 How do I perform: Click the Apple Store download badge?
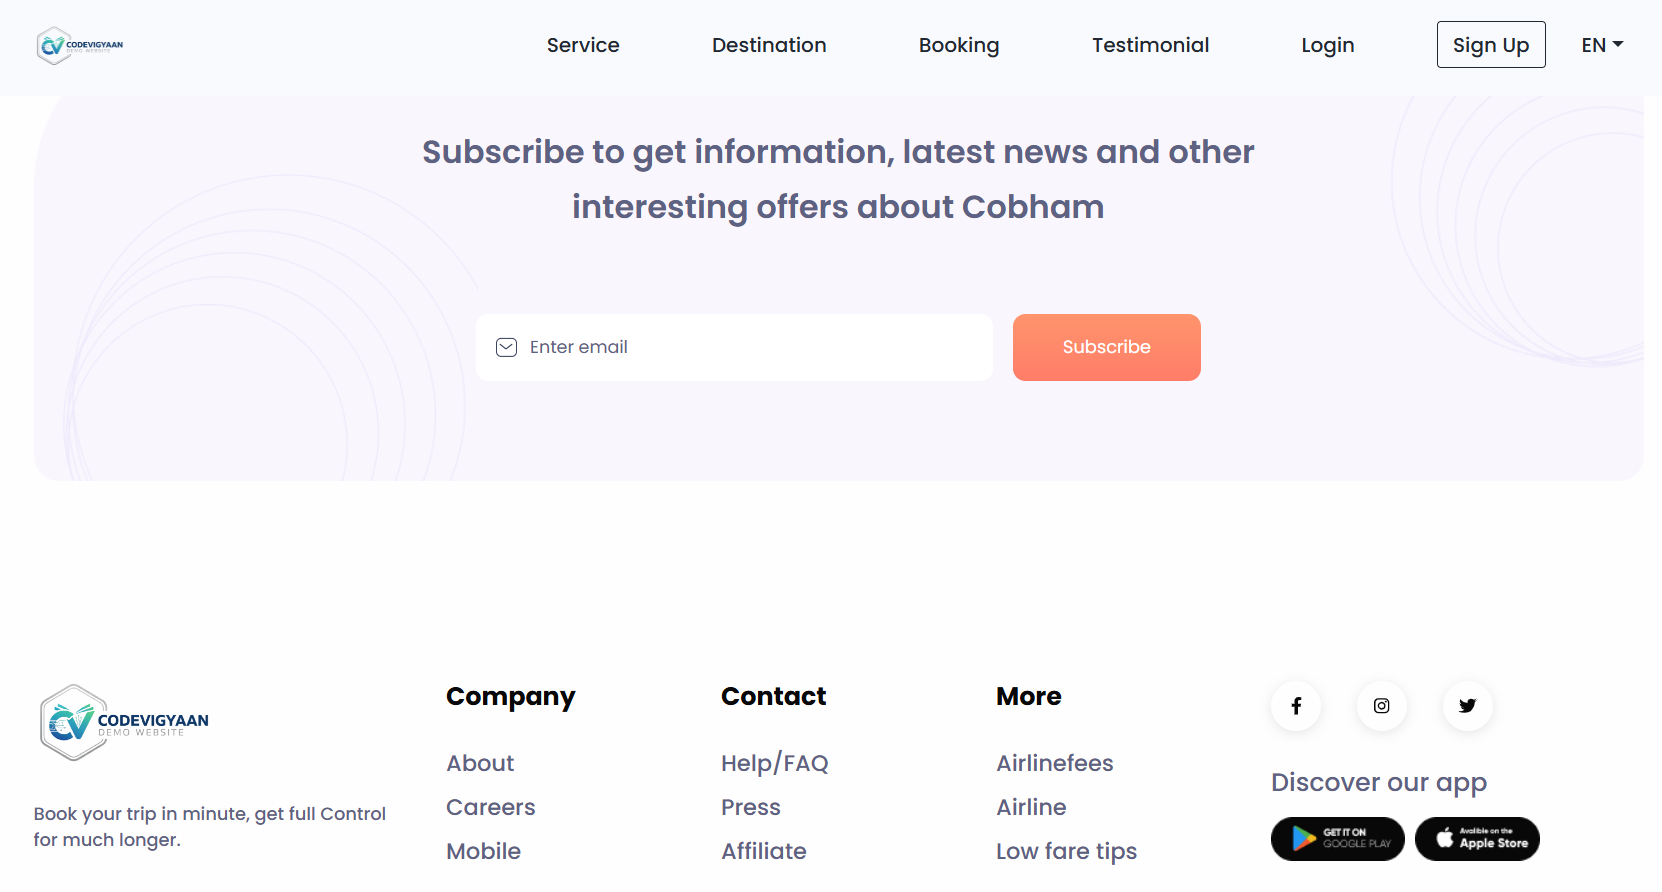point(1477,839)
